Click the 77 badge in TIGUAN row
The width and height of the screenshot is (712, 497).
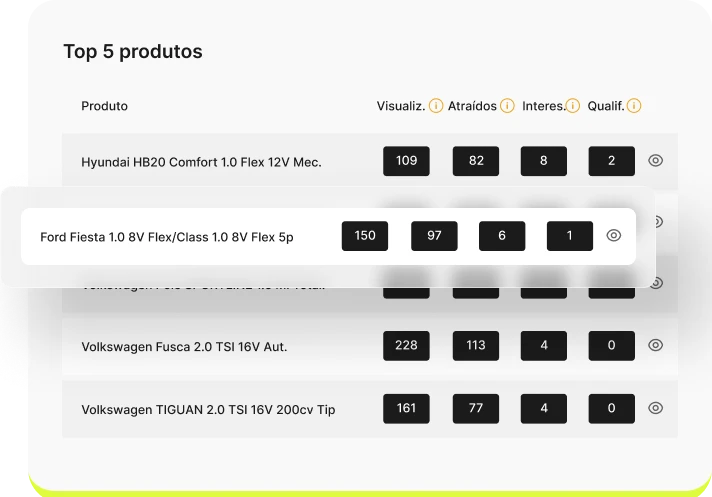(475, 408)
